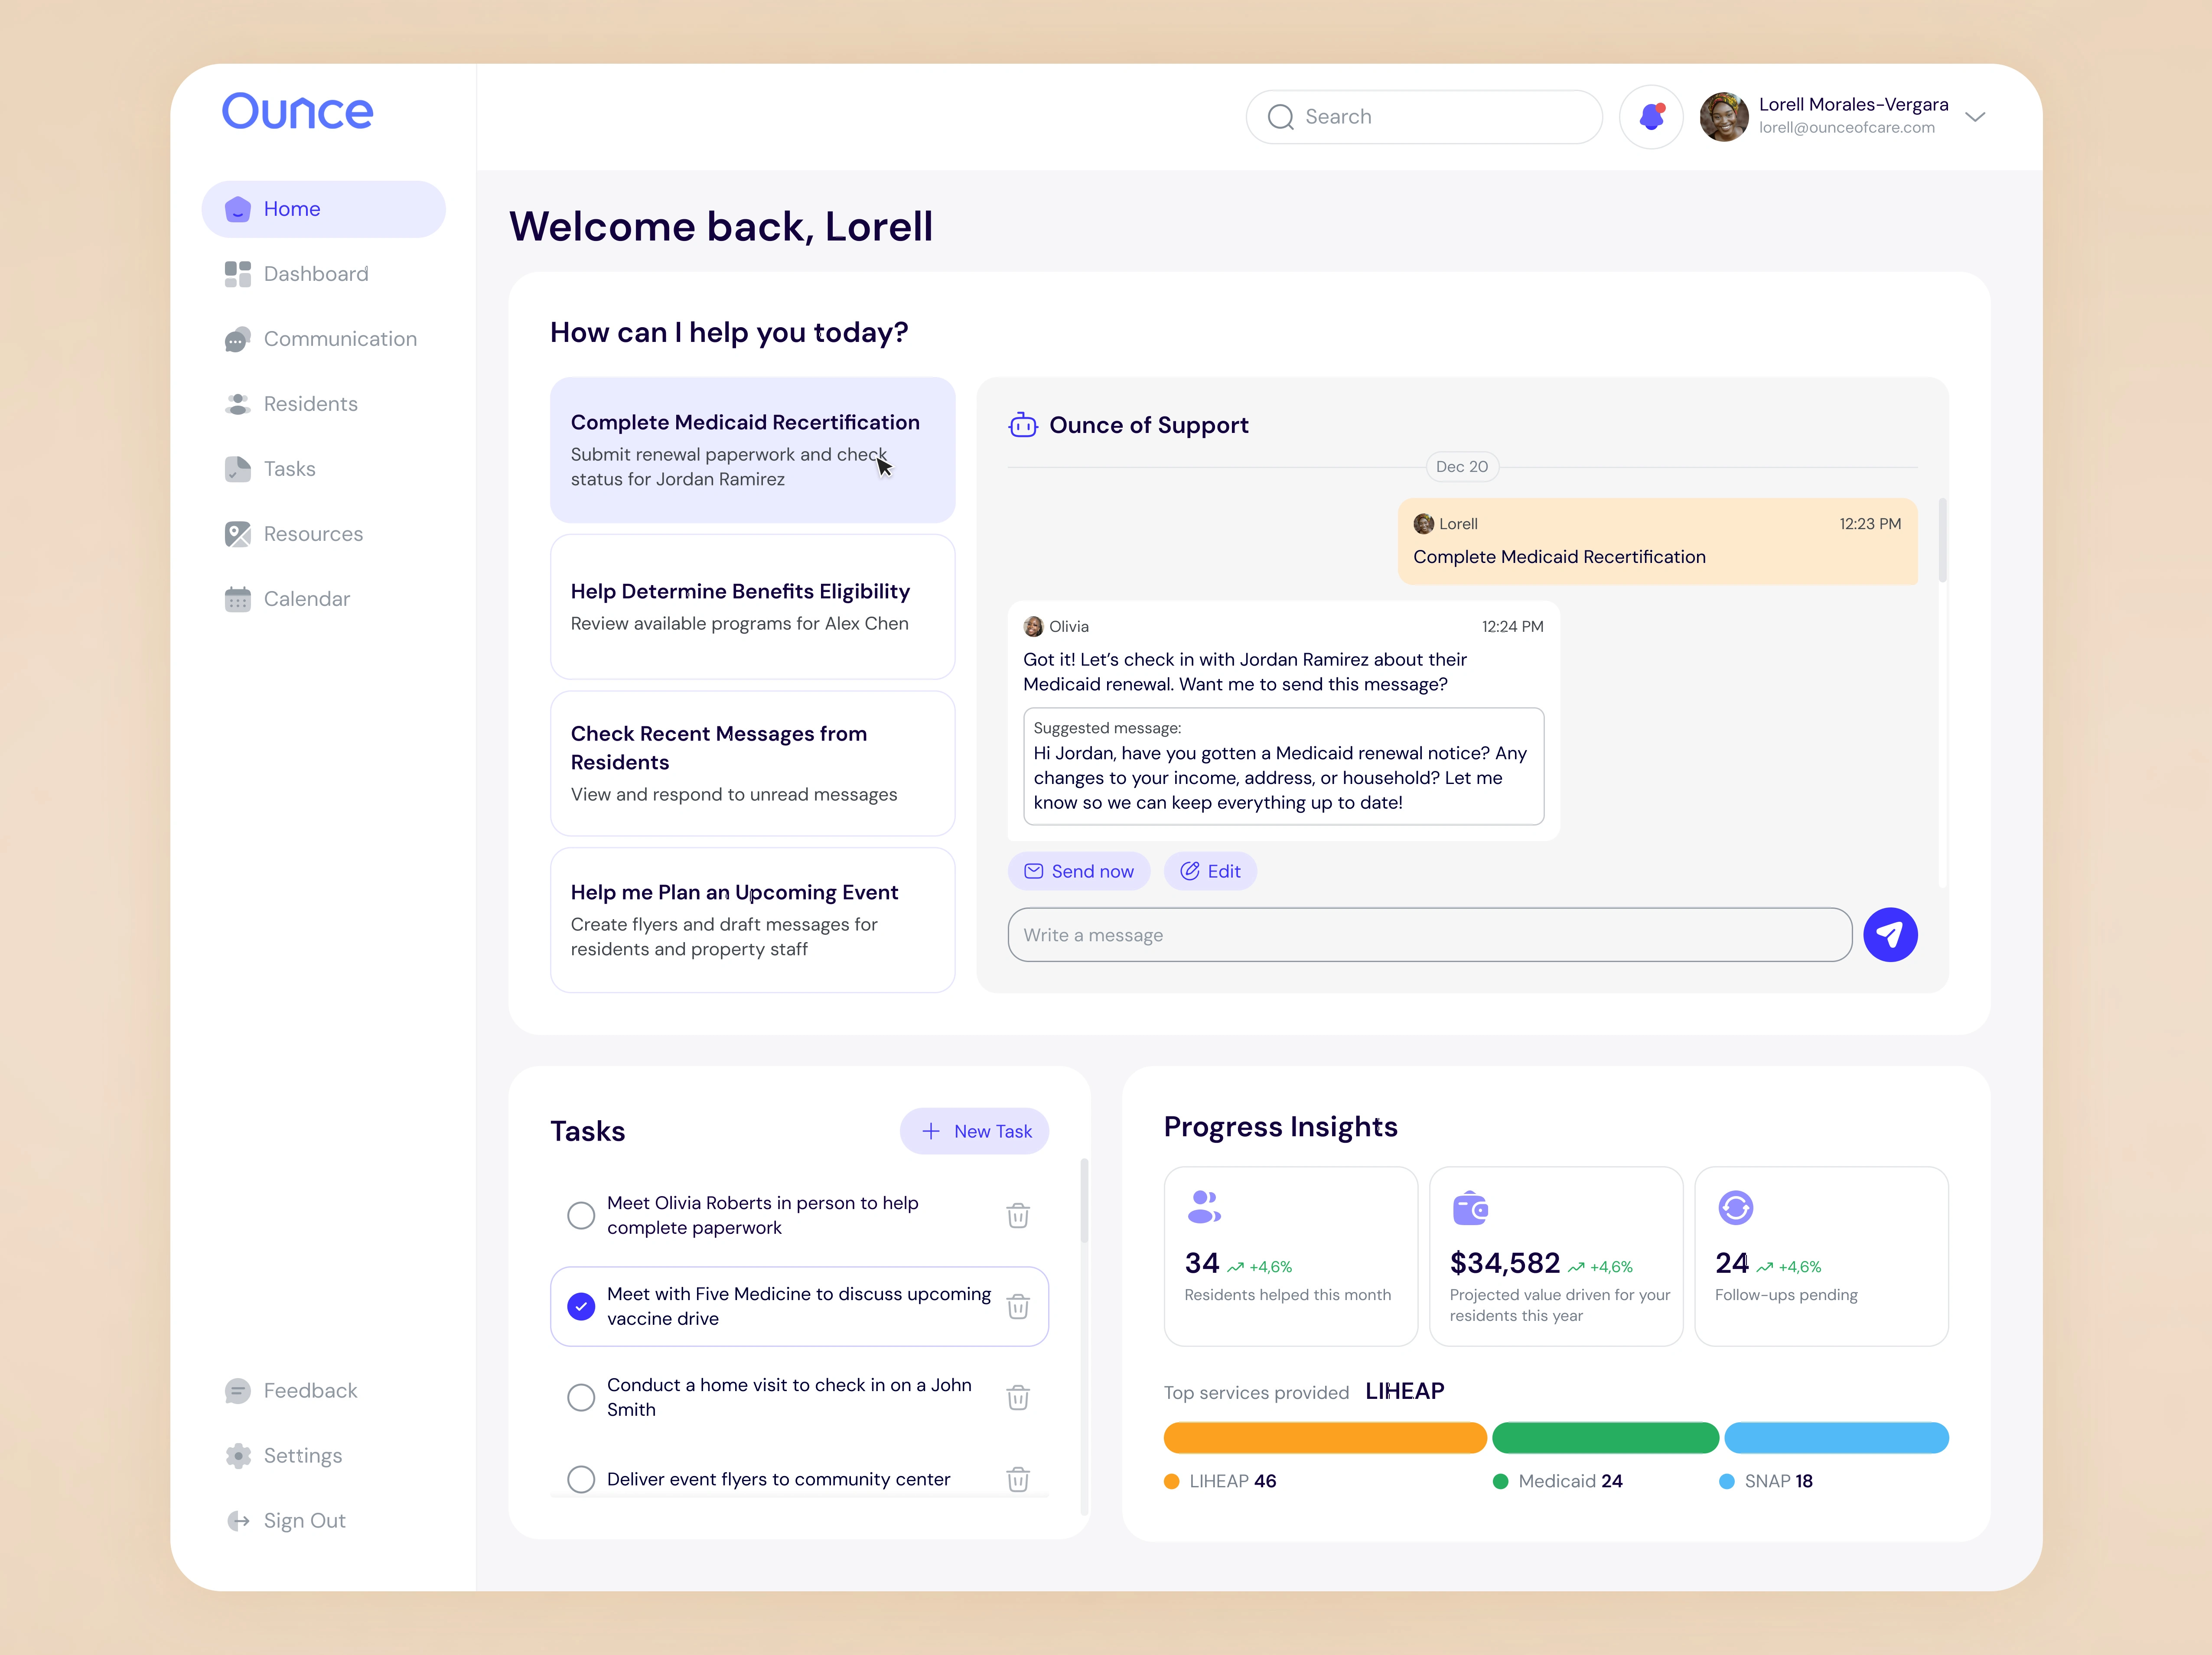Click Olivia's avatar in chat message

pyautogui.click(x=1033, y=627)
